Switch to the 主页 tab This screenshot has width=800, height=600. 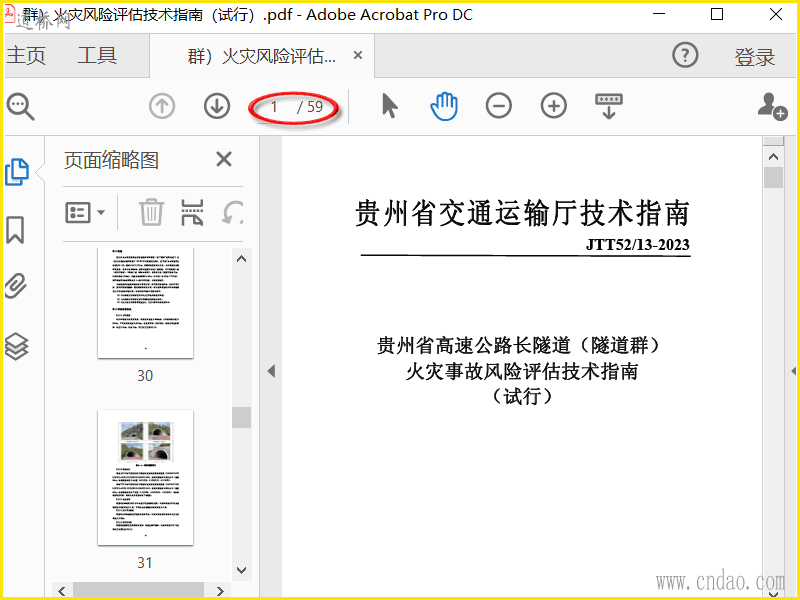[x=26, y=55]
